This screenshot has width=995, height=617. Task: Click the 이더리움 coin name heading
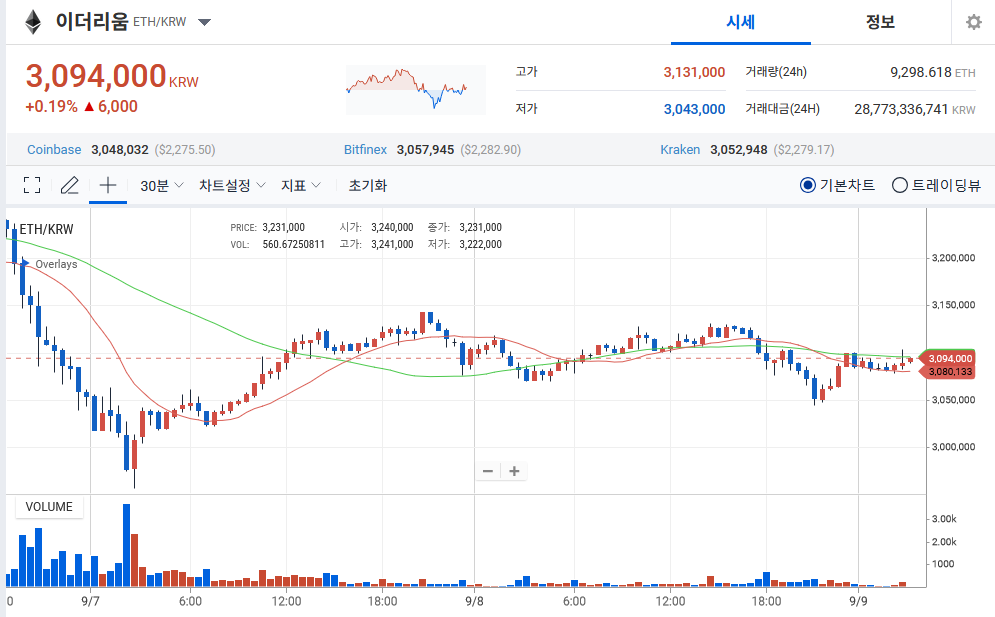click(x=92, y=22)
